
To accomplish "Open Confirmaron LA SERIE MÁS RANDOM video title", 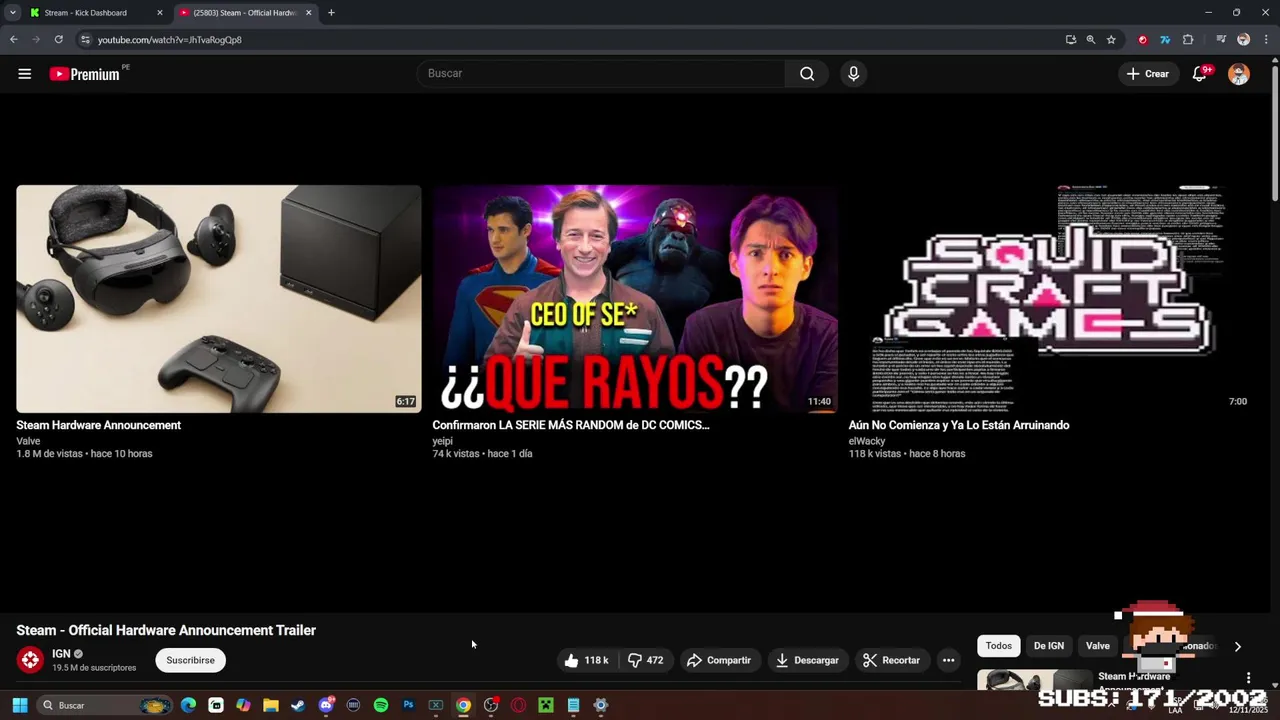I will click(571, 425).
